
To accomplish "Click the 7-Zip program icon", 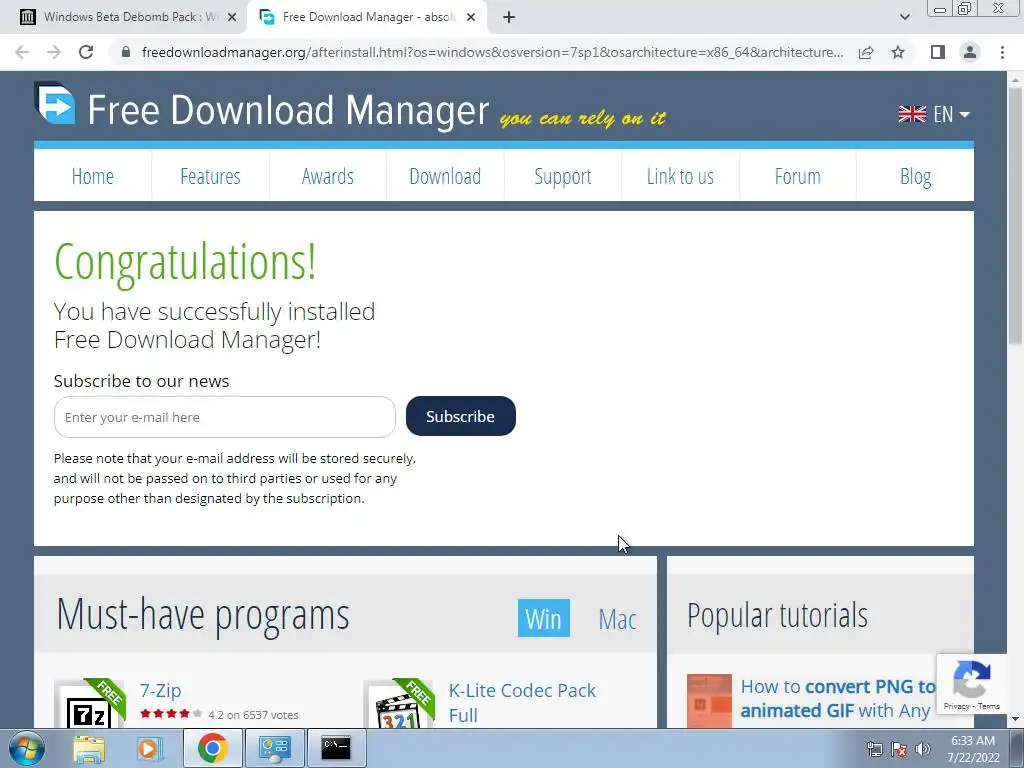I will (90, 704).
